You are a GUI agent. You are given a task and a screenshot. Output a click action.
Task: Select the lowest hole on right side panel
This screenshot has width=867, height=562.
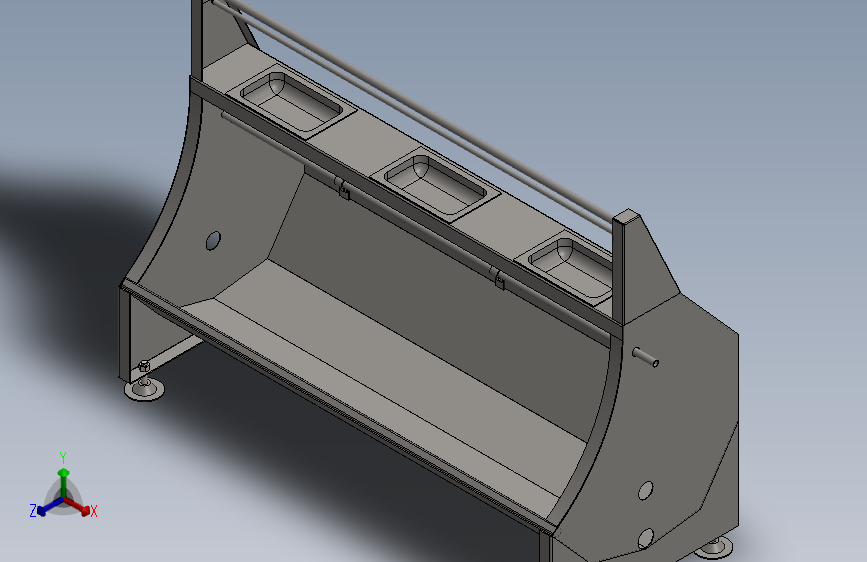(x=645, y=538)
